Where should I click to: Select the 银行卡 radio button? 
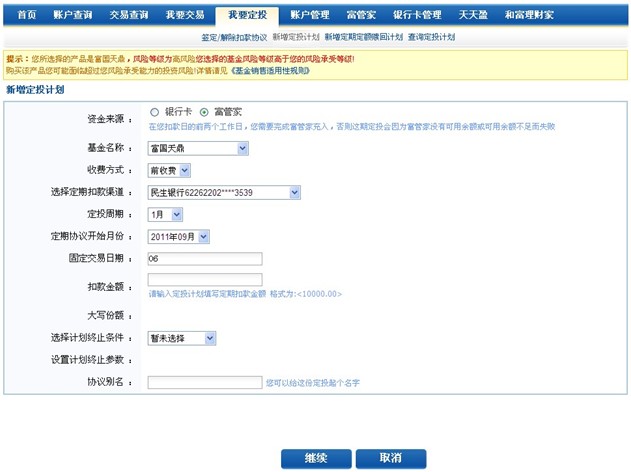[154, 112]
